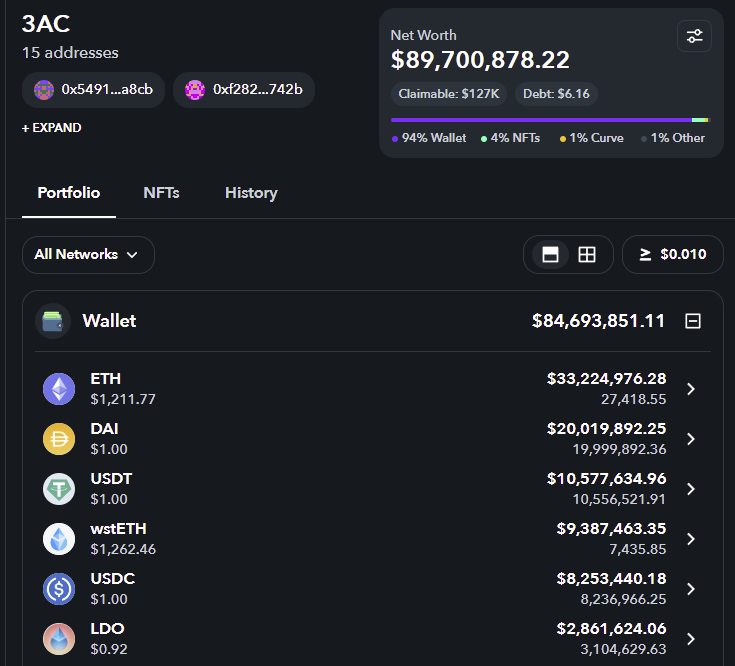
Task: Open the History tab
Action: (x=251, y=193)
